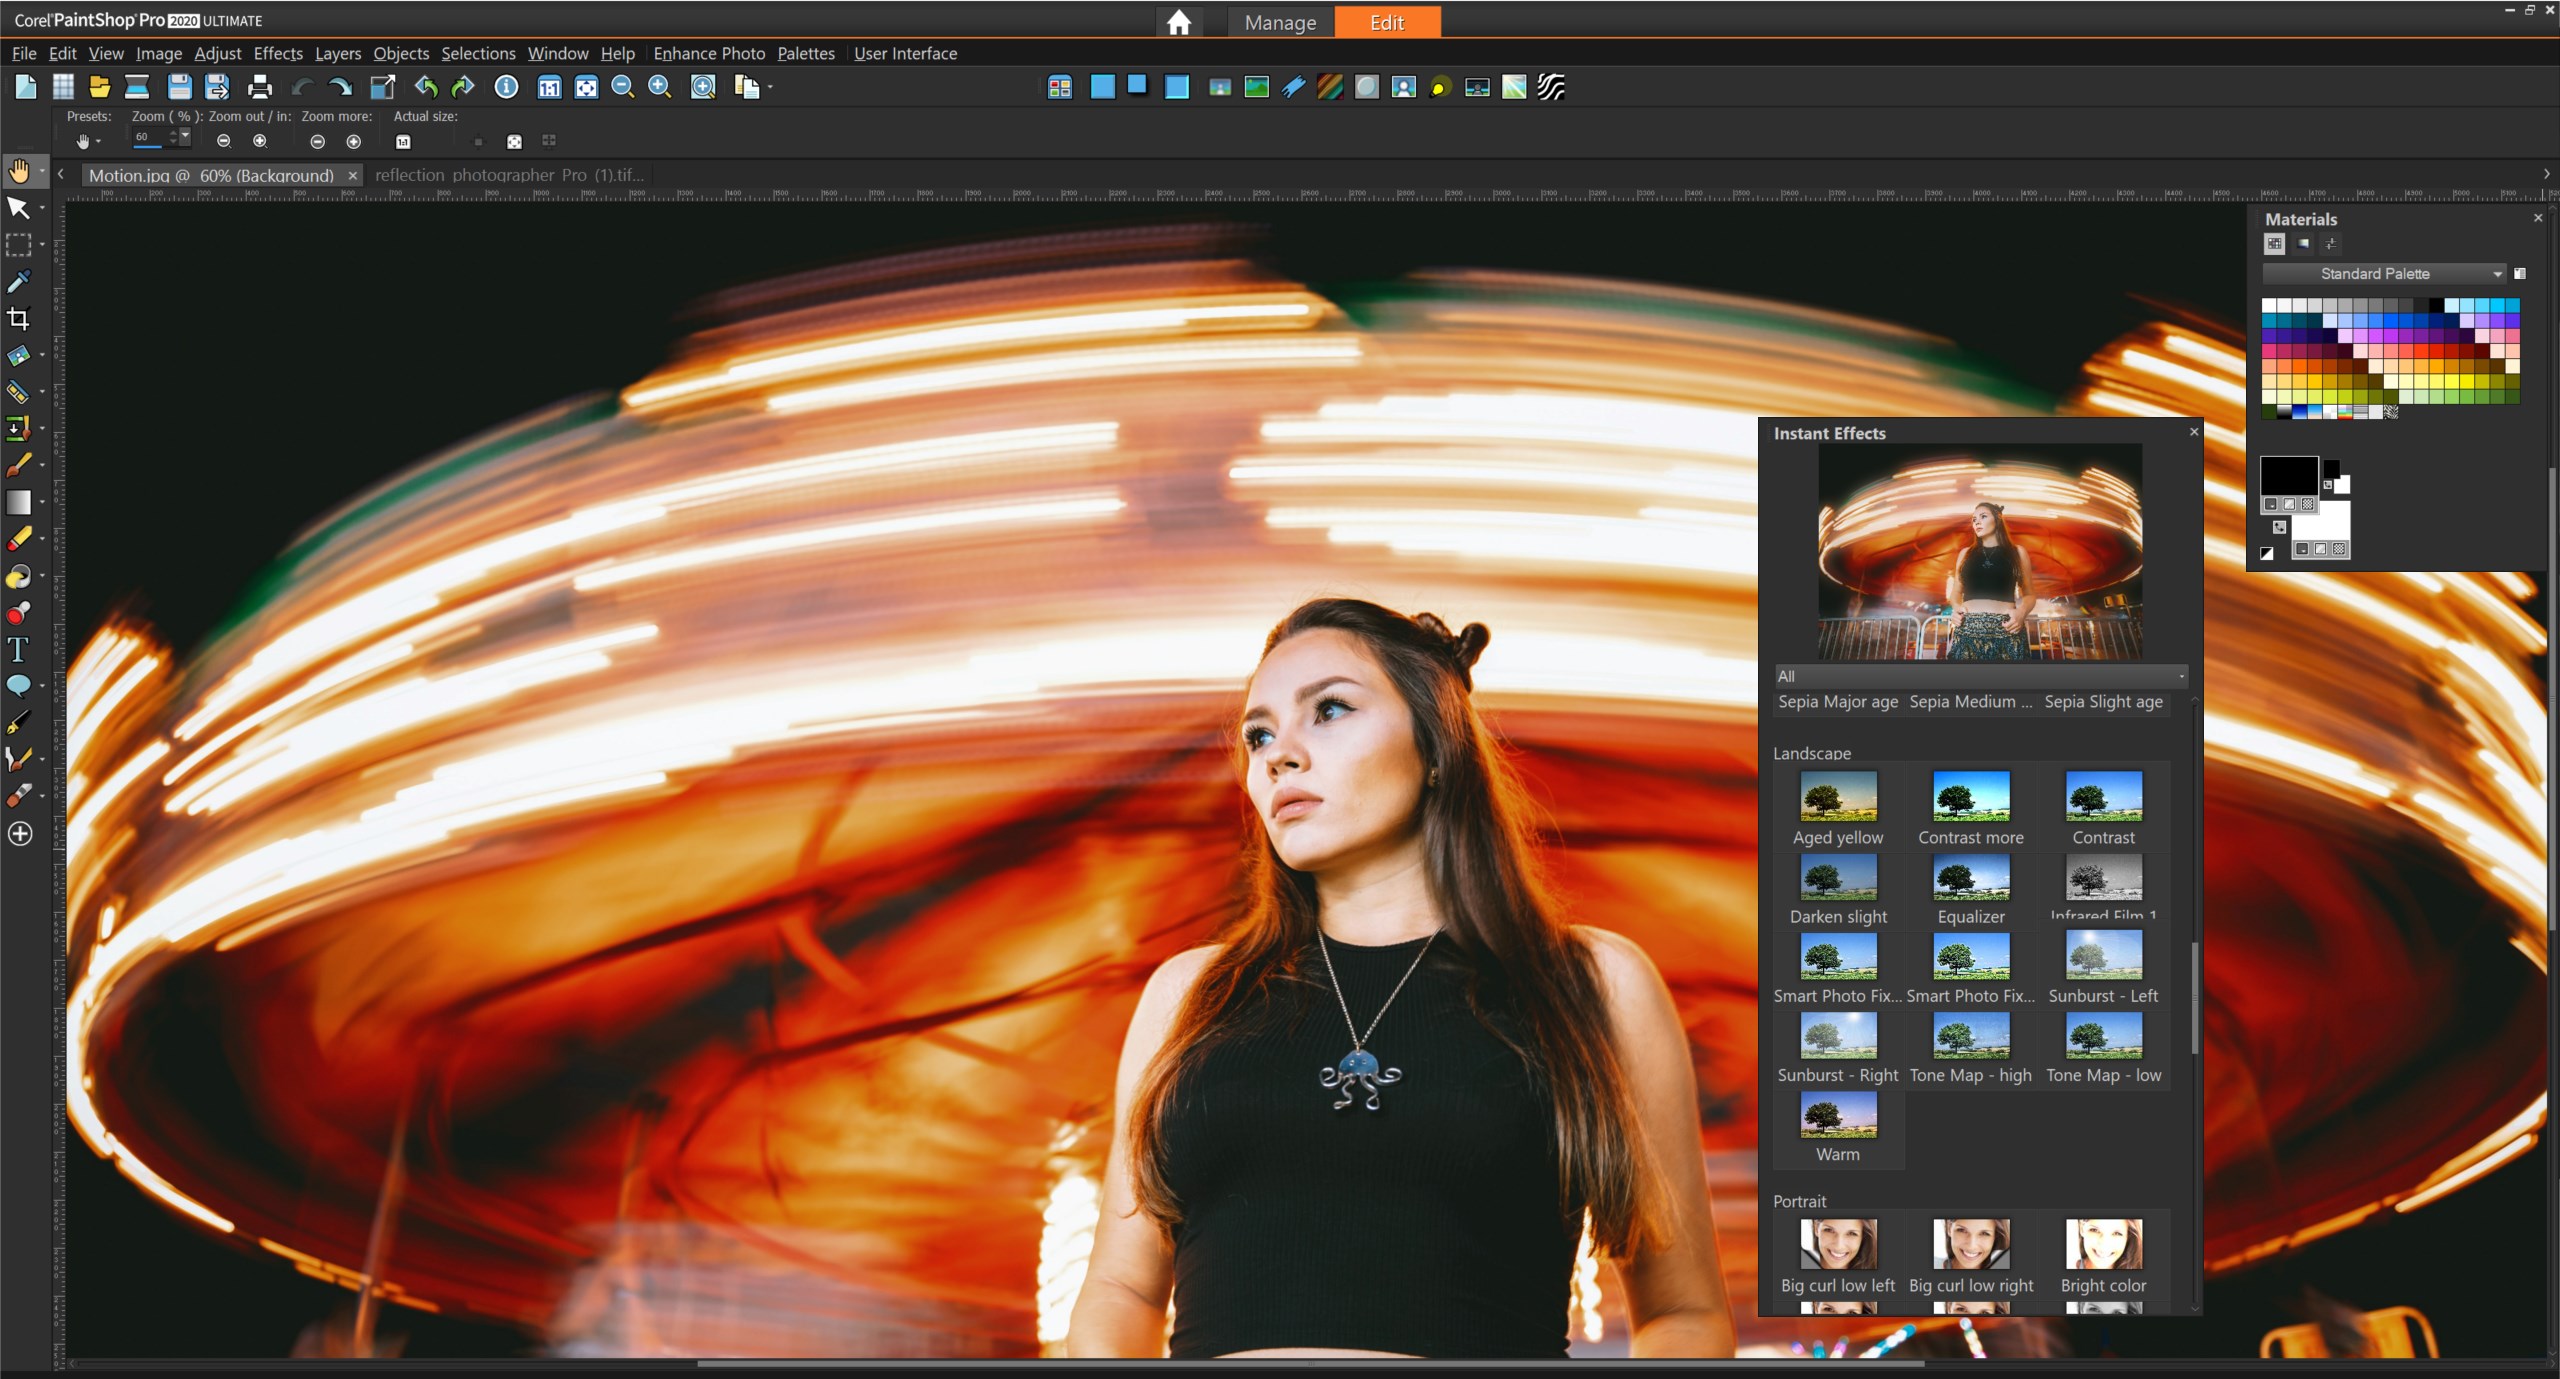Click the Print icon in toolbar

pyautogui.click(x=259, y=87)
